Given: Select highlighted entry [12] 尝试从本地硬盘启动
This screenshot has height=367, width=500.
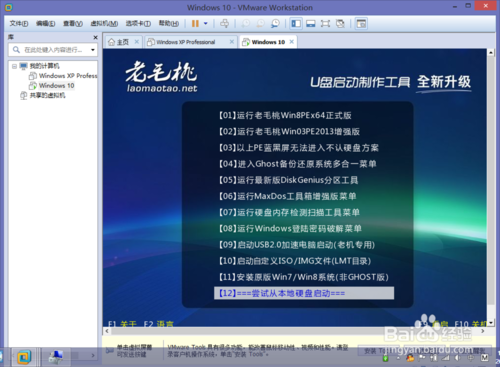Looking at the screenshot, I should tap(304, 293).
